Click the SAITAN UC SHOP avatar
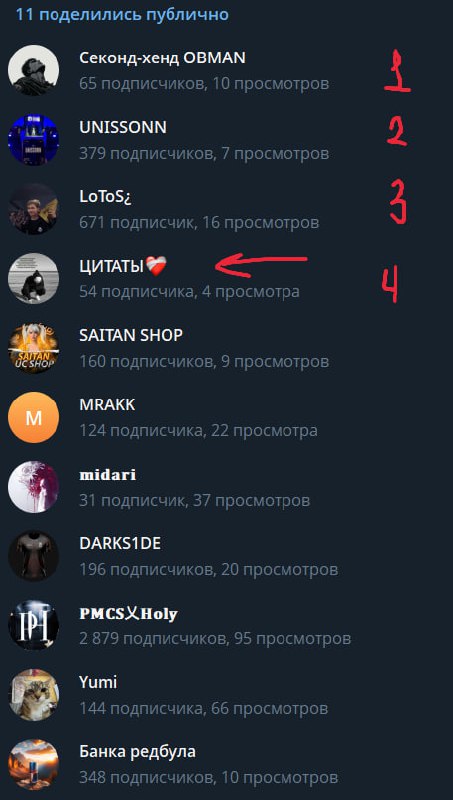Screen dimensions: 453x800 point(33,348)
